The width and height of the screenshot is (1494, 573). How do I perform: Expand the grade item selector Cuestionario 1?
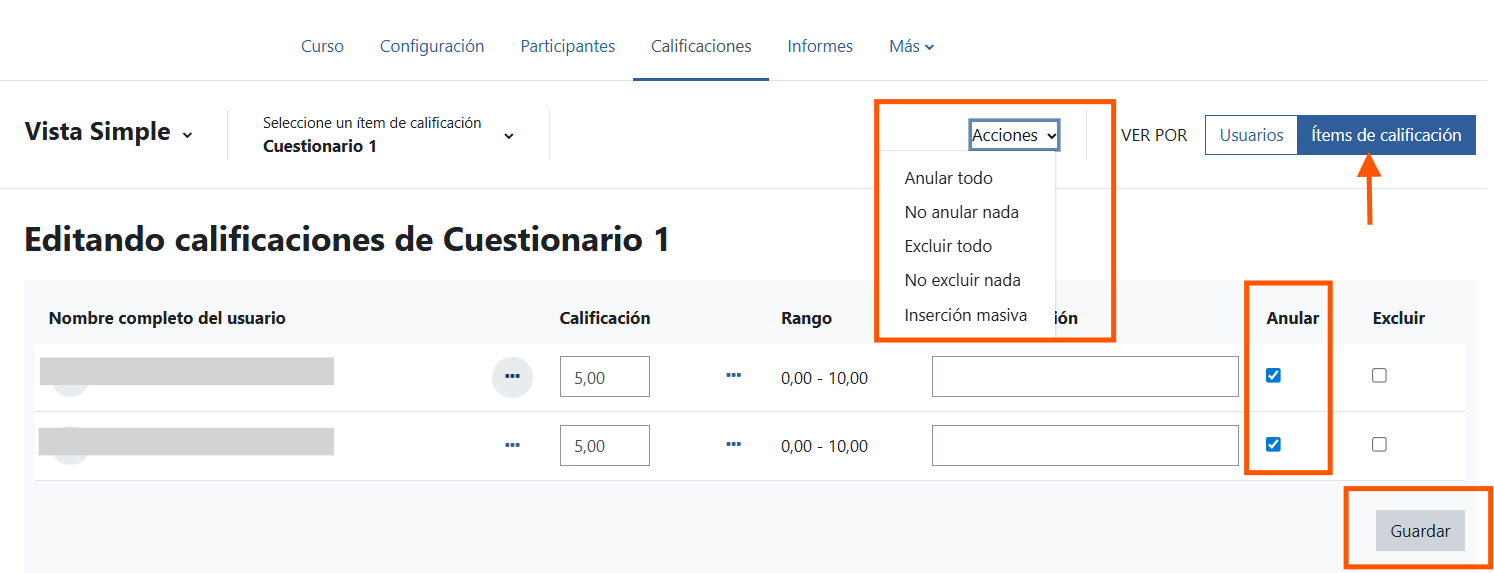(388, 135)
